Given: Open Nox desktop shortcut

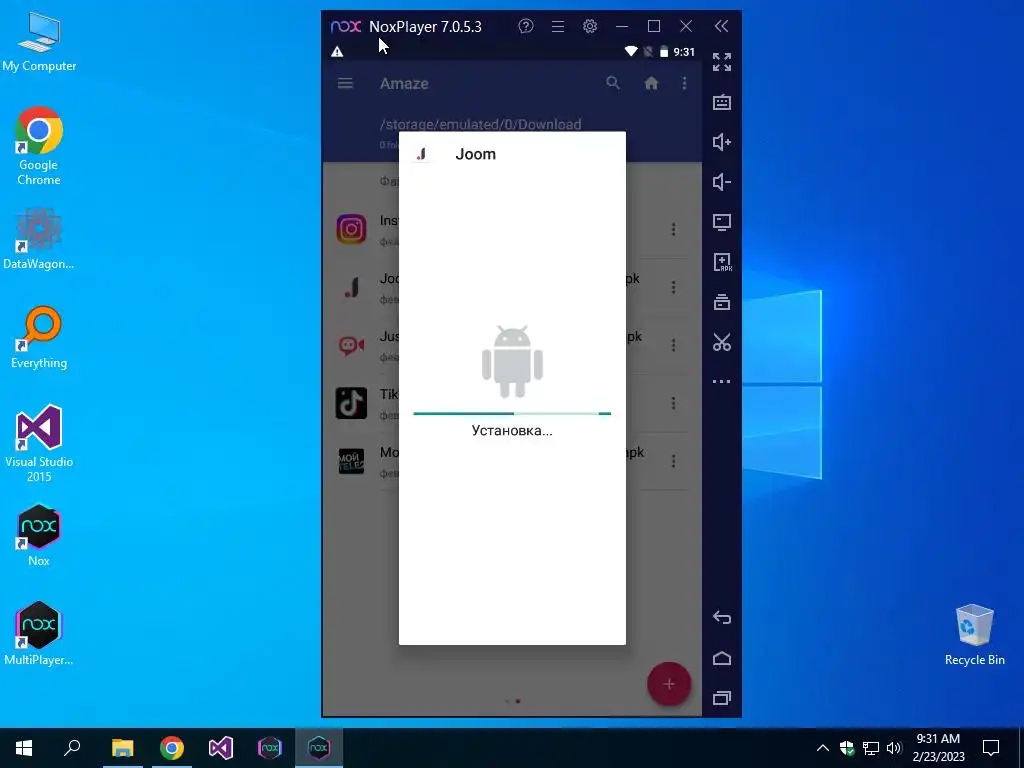Looking at the screenshot, I should 39,536.
